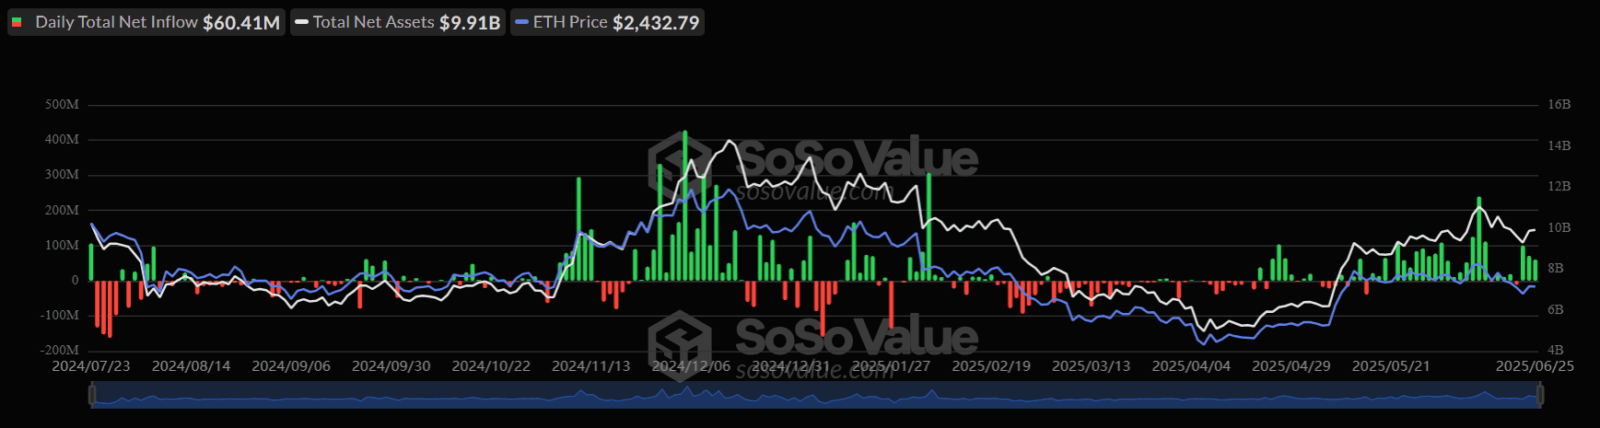Toggle the ETH Price series
Image resolution: width=1600 pixels, height=428 pixels.
pos(607,22)
